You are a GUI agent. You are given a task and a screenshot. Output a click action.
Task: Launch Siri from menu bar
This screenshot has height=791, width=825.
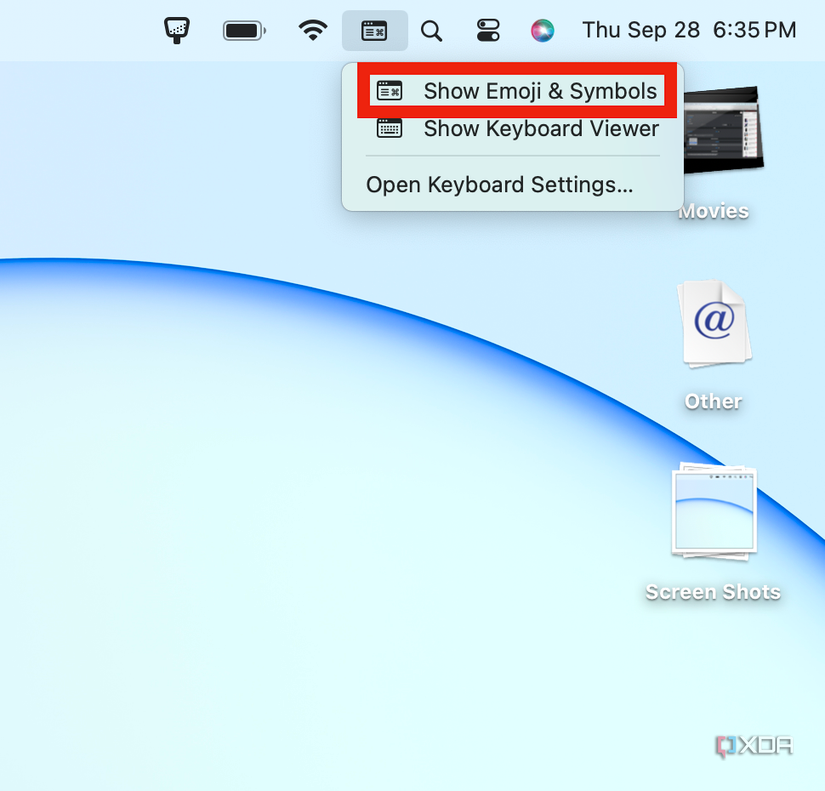click(x=542, y=31)
